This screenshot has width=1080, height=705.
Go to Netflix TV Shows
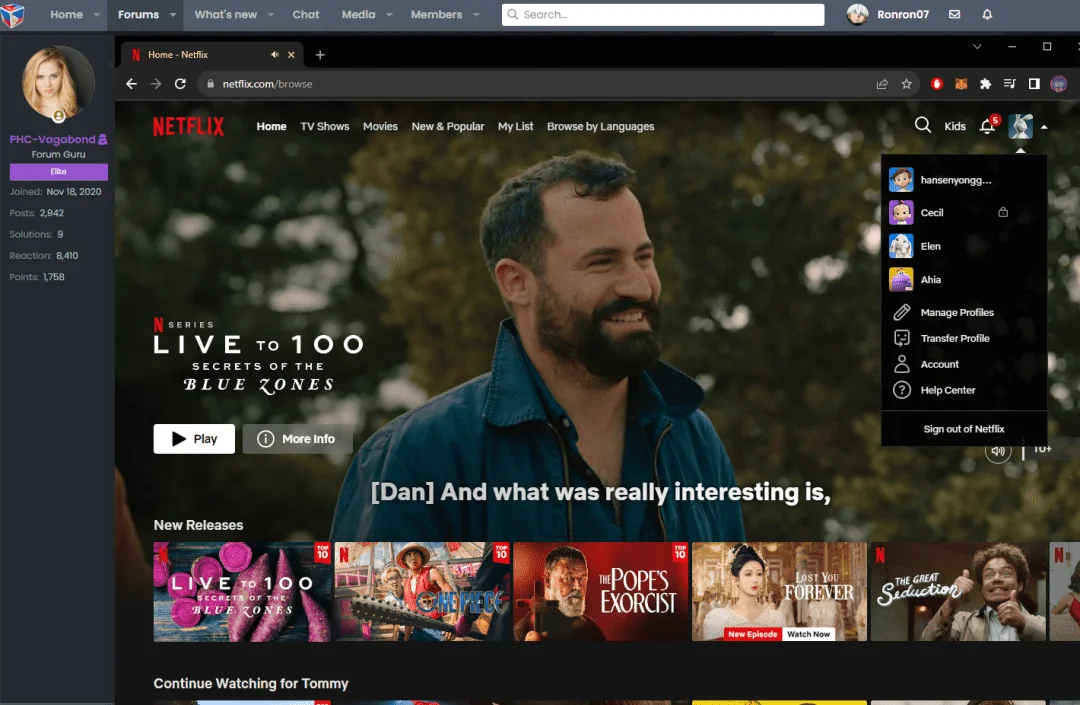coord(324,127)
